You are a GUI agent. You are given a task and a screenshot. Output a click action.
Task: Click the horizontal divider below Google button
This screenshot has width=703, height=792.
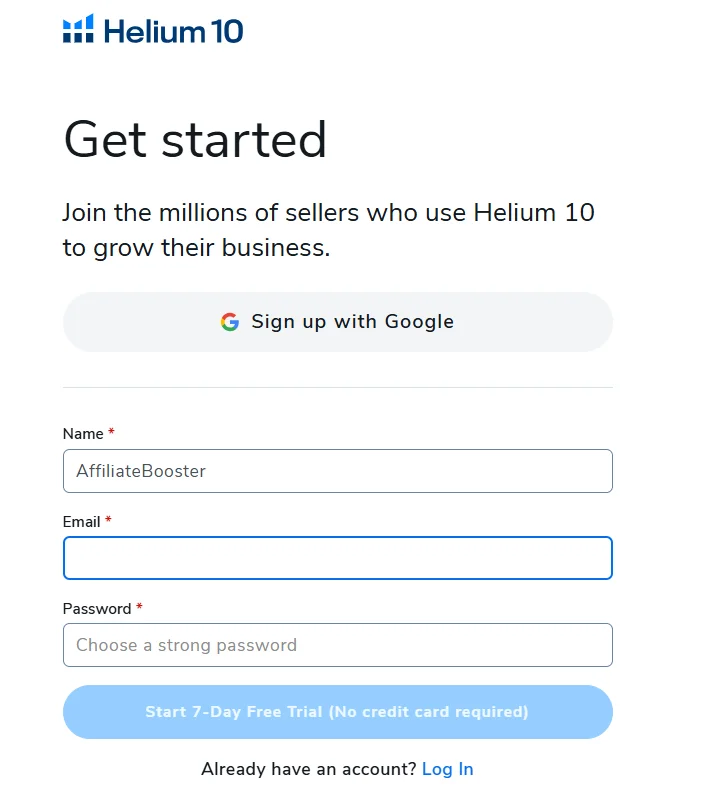pyautogui.click(x=337, y=387)
